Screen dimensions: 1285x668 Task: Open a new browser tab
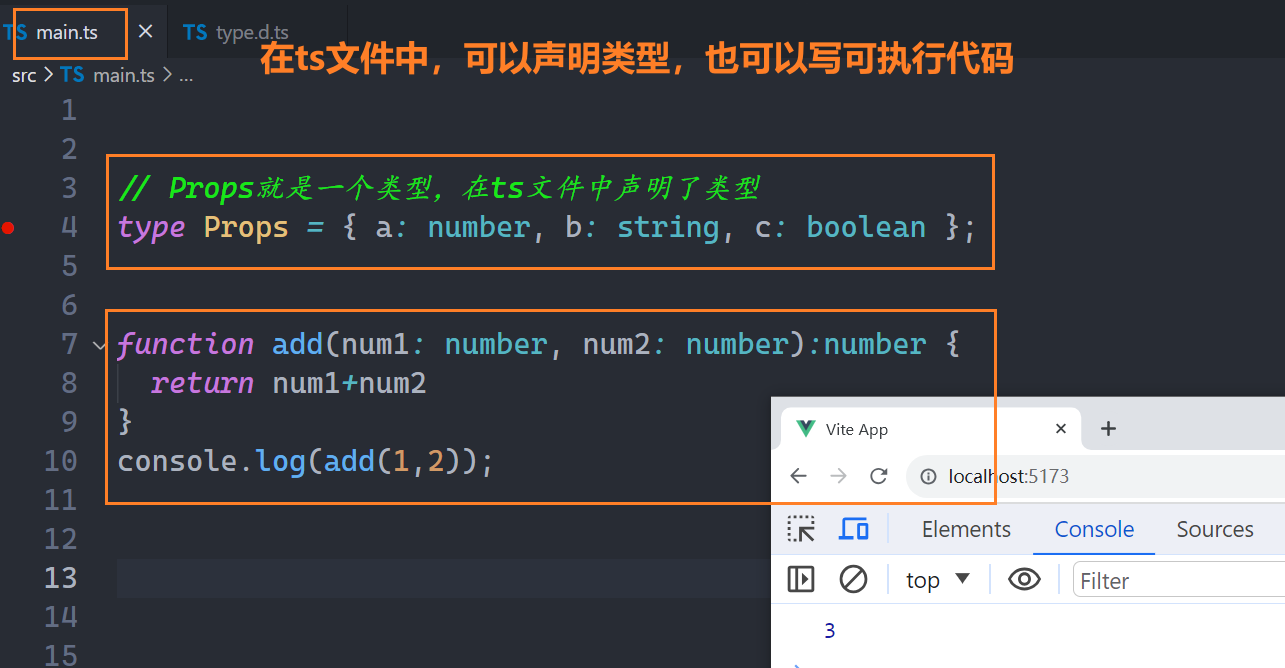[1107, 429]
